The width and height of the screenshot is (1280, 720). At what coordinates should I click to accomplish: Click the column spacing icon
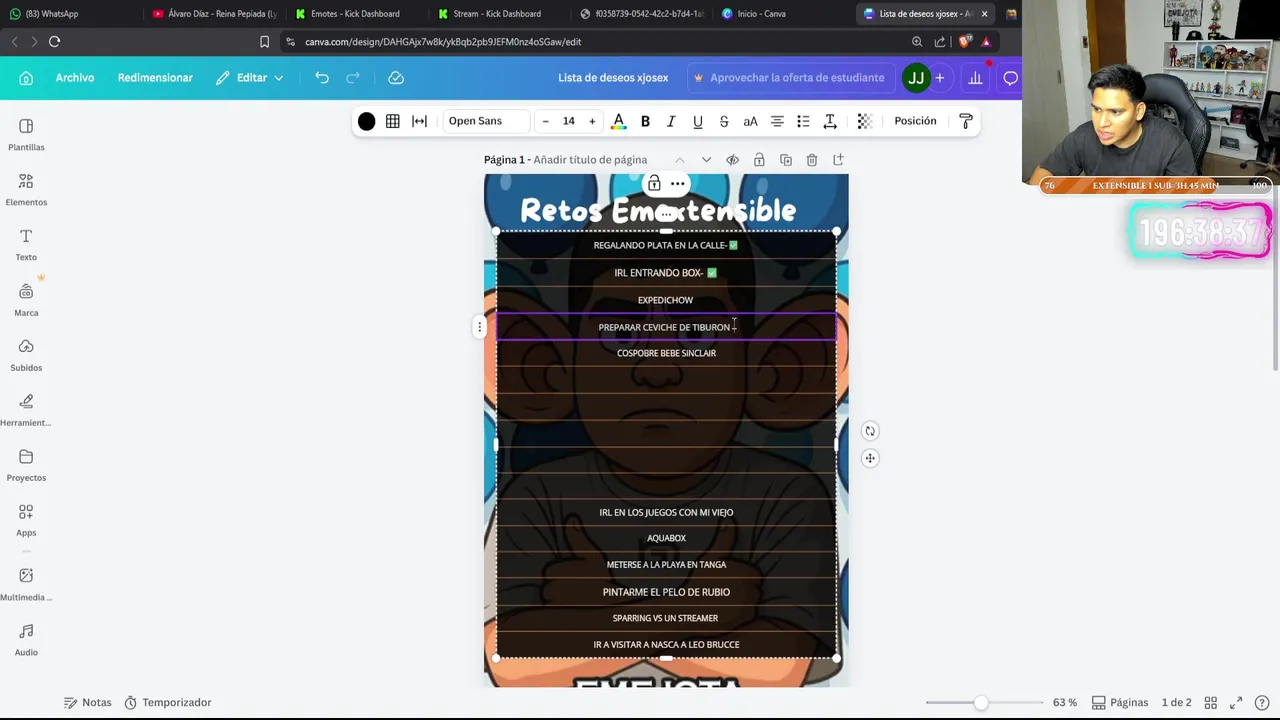tap(420, 121)
